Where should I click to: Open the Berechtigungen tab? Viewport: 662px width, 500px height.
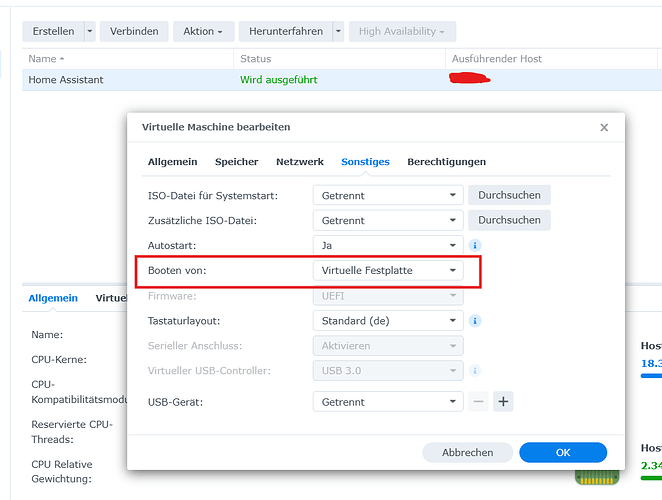click(x=446, y=162)
